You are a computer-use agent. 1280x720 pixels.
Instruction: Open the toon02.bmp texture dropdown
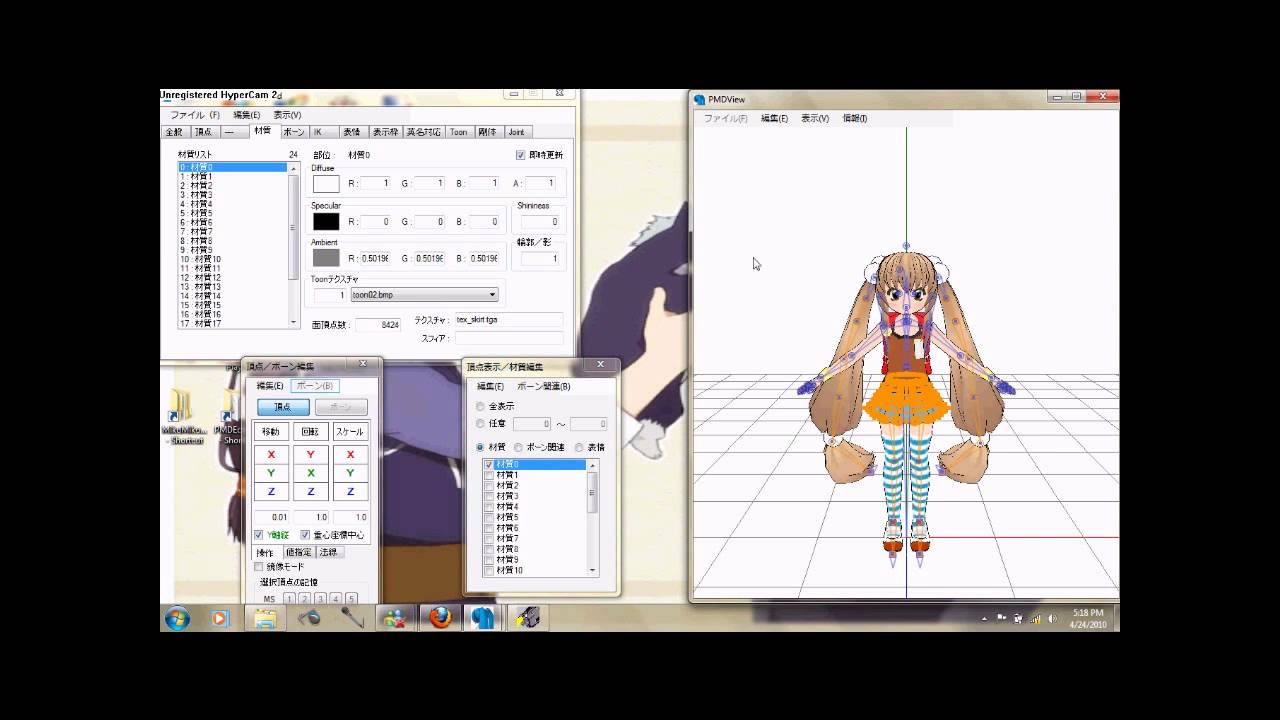point(423,295)
